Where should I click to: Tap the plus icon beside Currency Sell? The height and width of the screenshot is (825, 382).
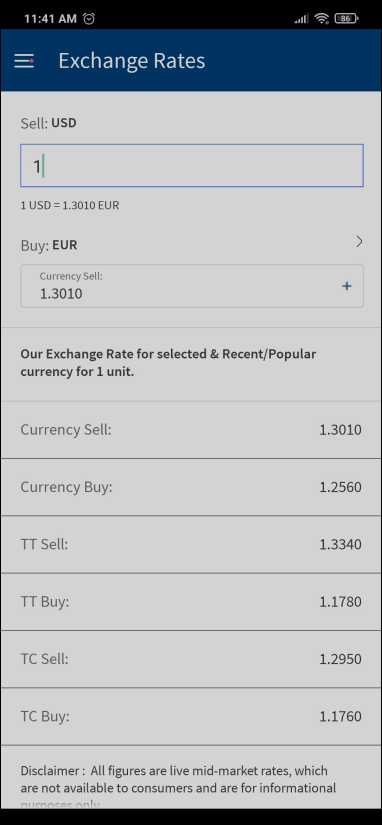347,286
